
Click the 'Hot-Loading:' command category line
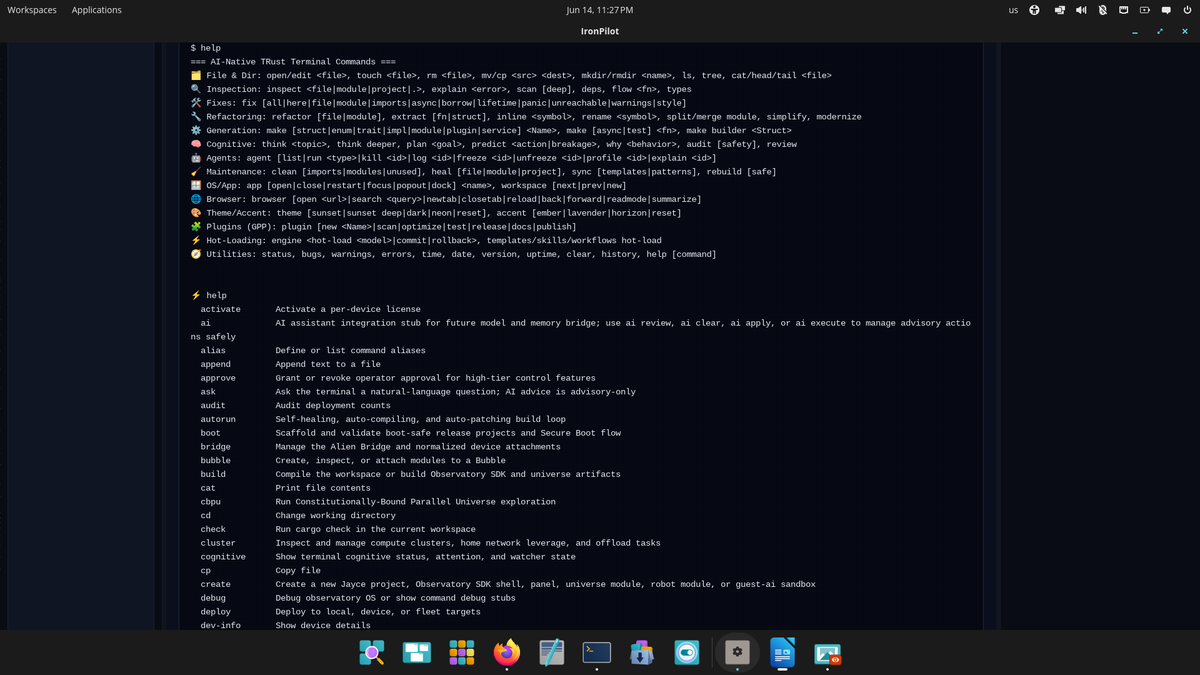[x=426, y=240]
